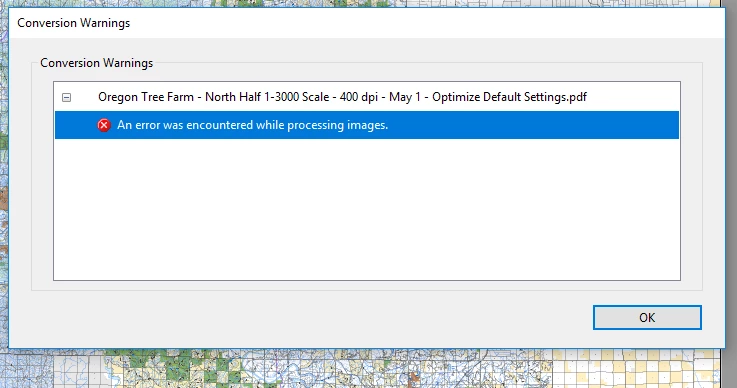Click the red error X icon

[x=104, y=125]
